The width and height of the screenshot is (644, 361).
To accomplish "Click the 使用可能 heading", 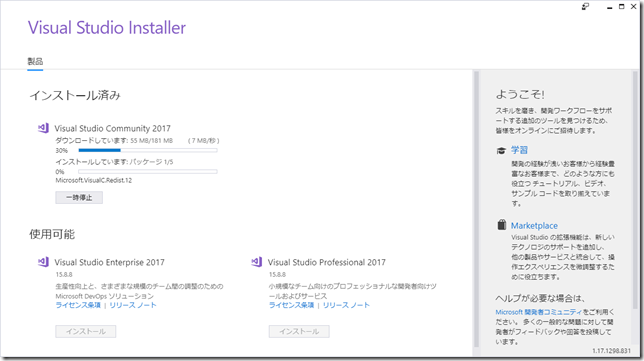I will (x=52, y=234).
